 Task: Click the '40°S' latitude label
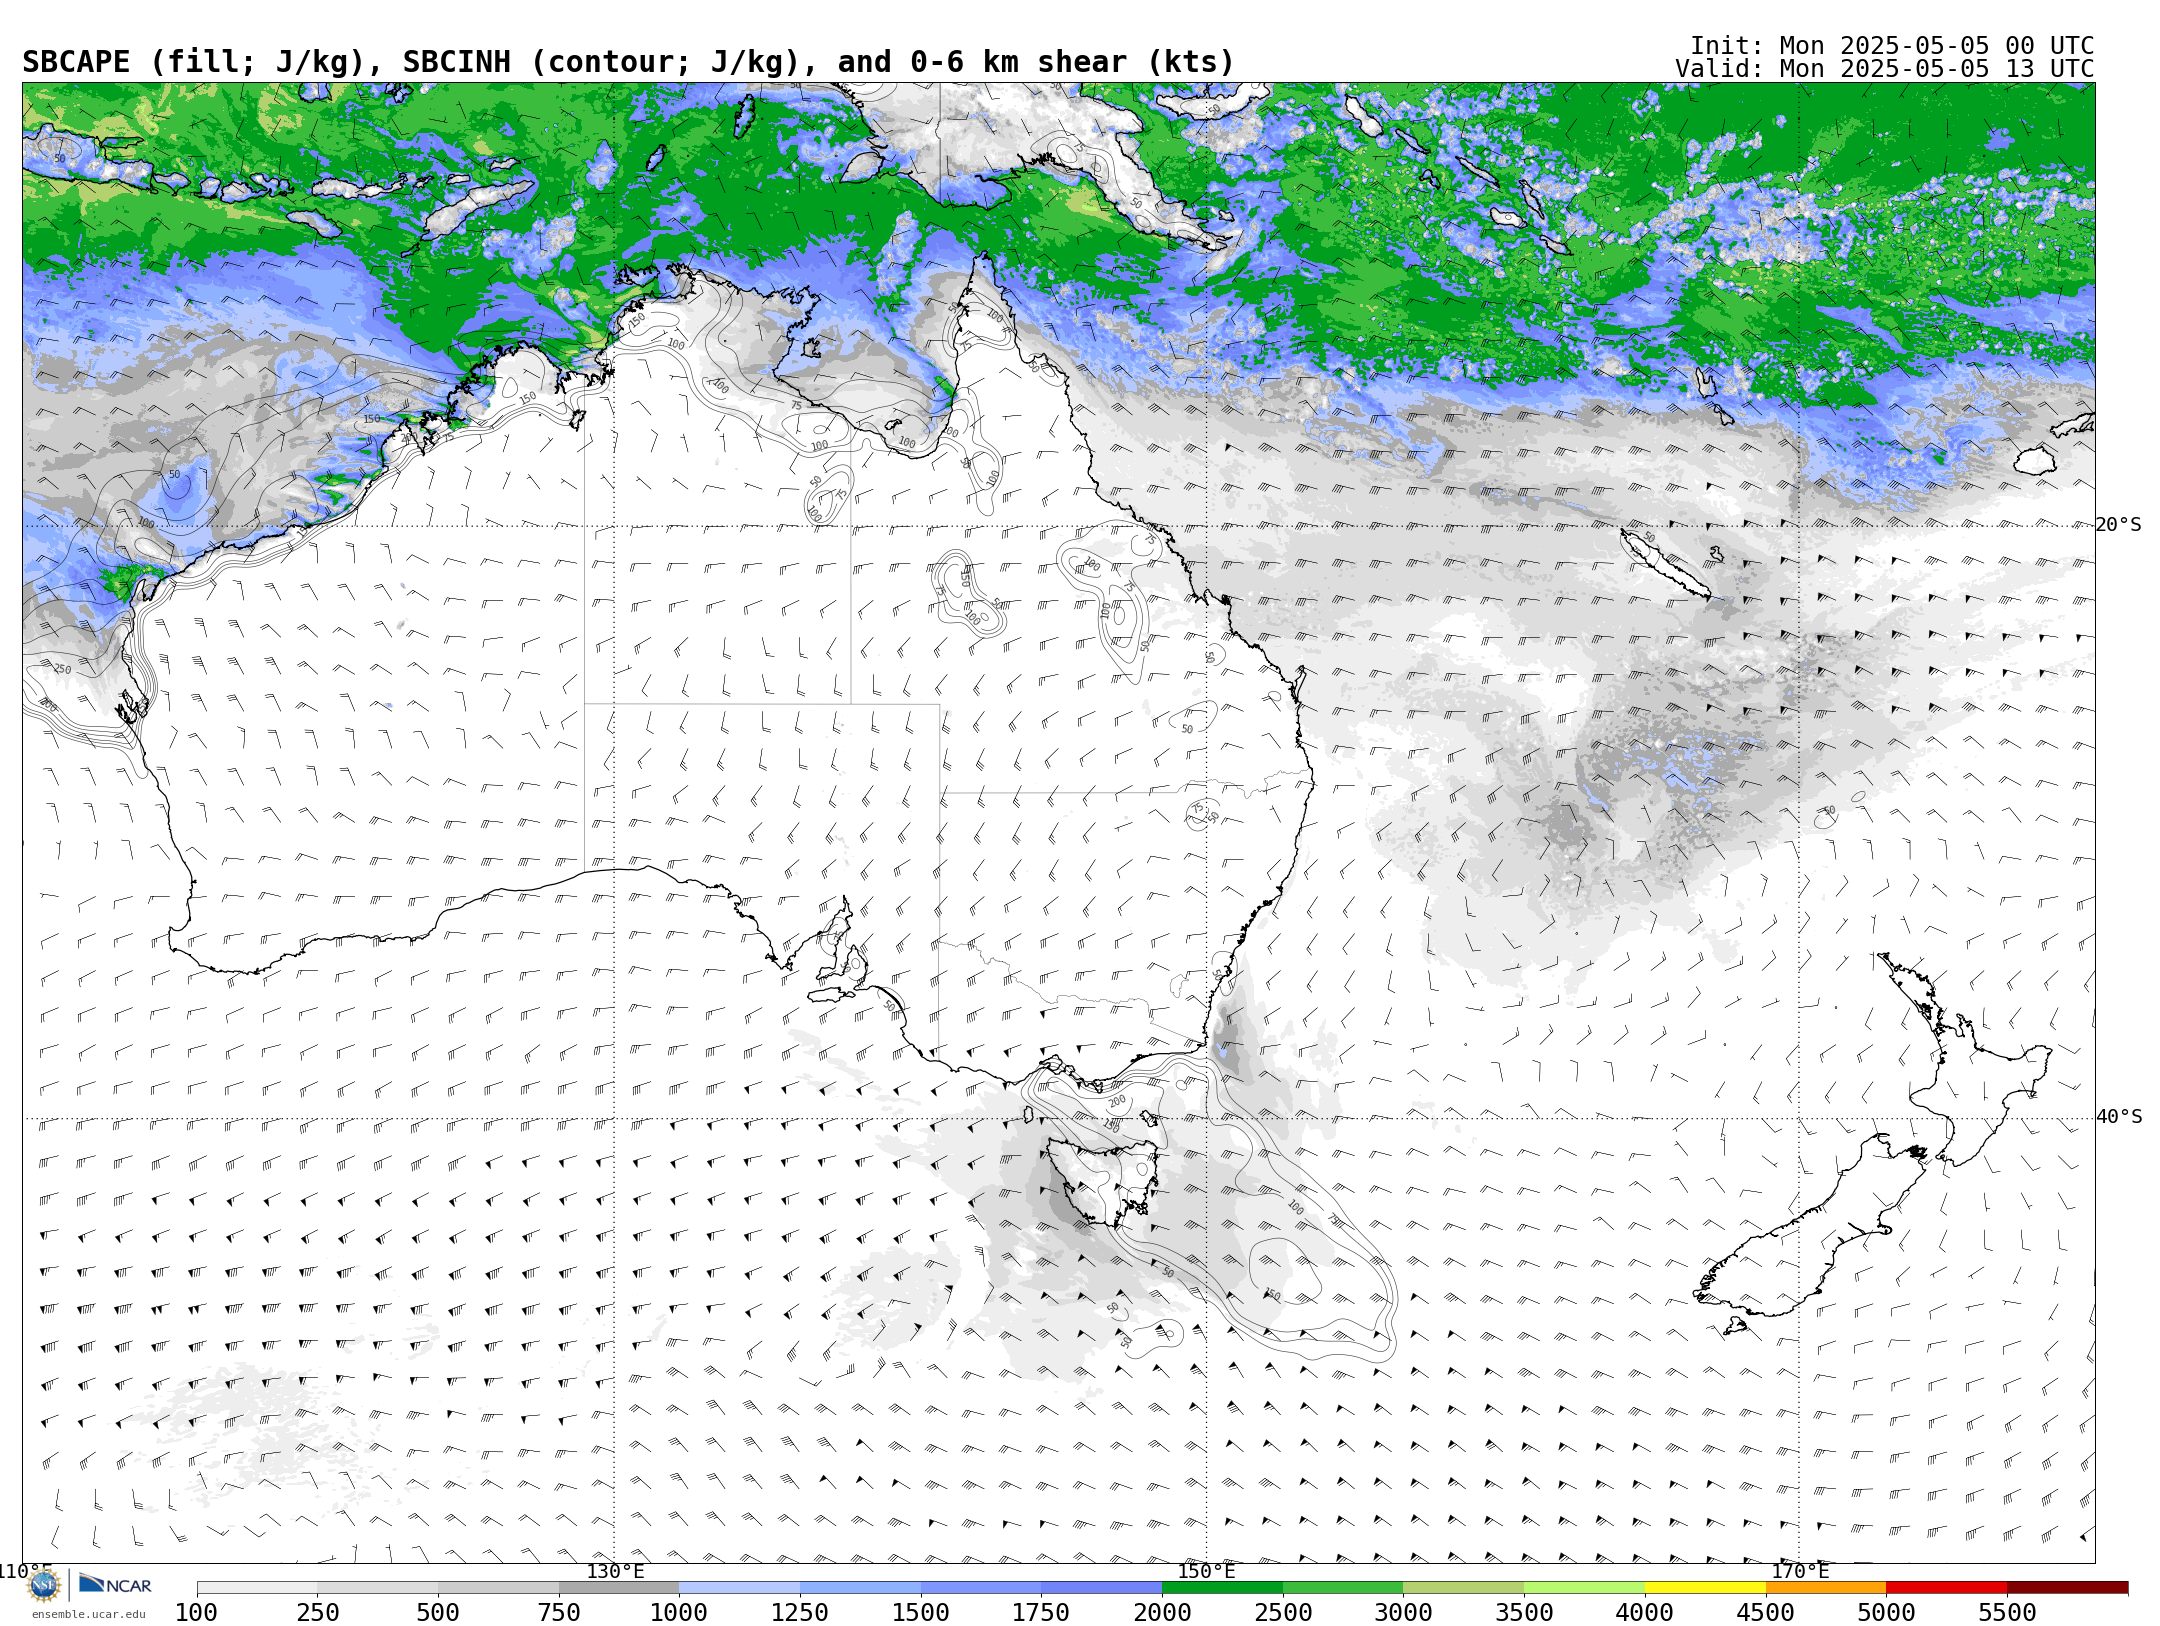click(2119, 1117)
